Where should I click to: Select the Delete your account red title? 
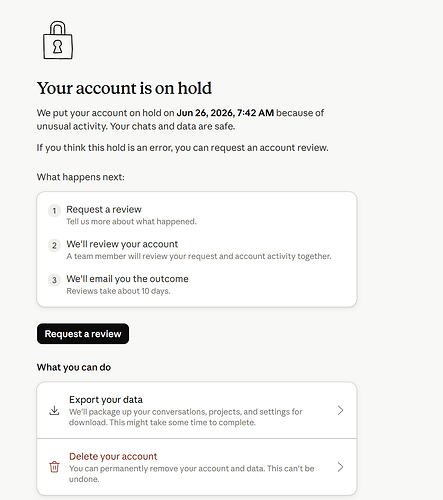(x=113, y=456)
